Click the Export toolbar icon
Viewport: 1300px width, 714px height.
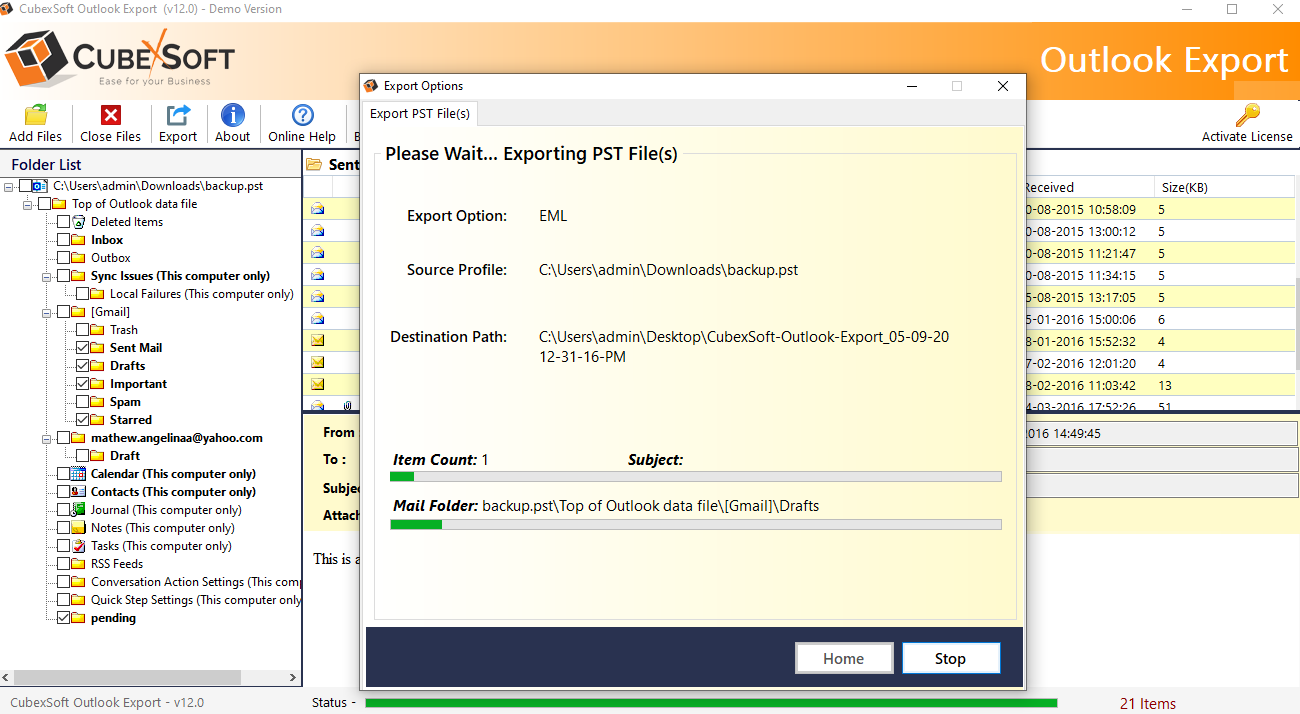[x=178, y=115]
